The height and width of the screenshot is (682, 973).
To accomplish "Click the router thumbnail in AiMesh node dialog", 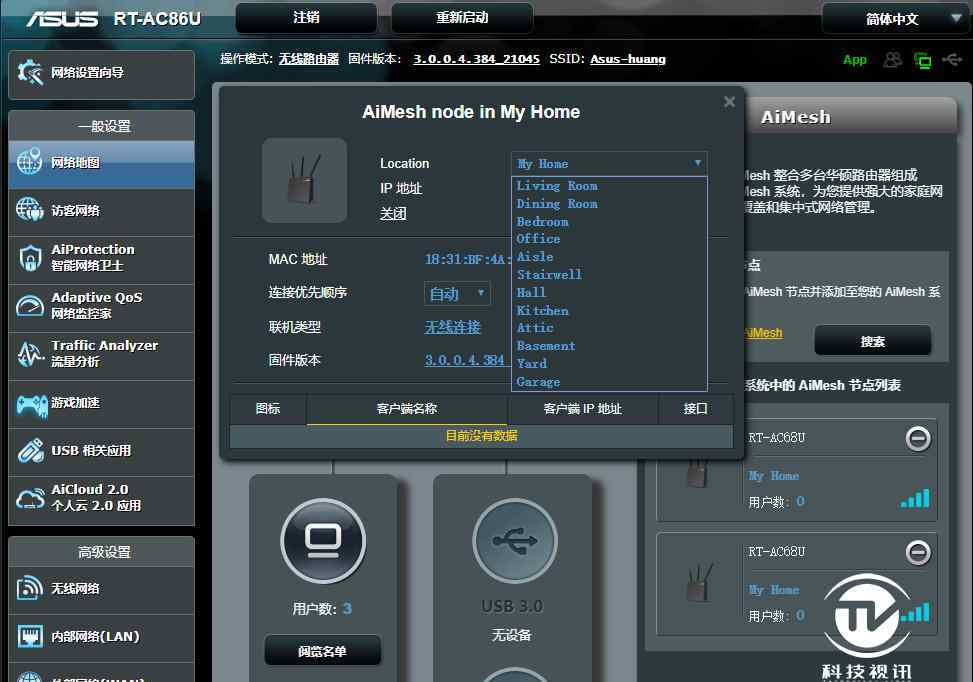I will [304, 180].
